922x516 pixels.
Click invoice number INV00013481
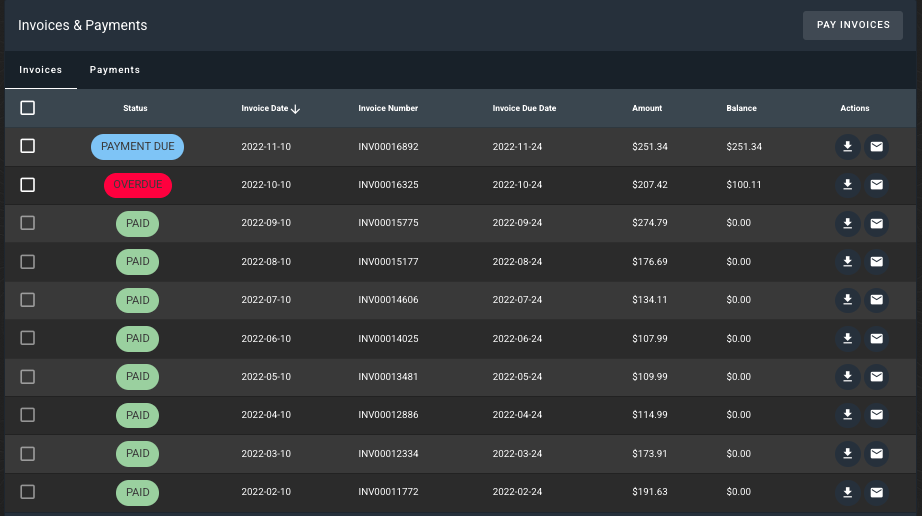[388, 377]
